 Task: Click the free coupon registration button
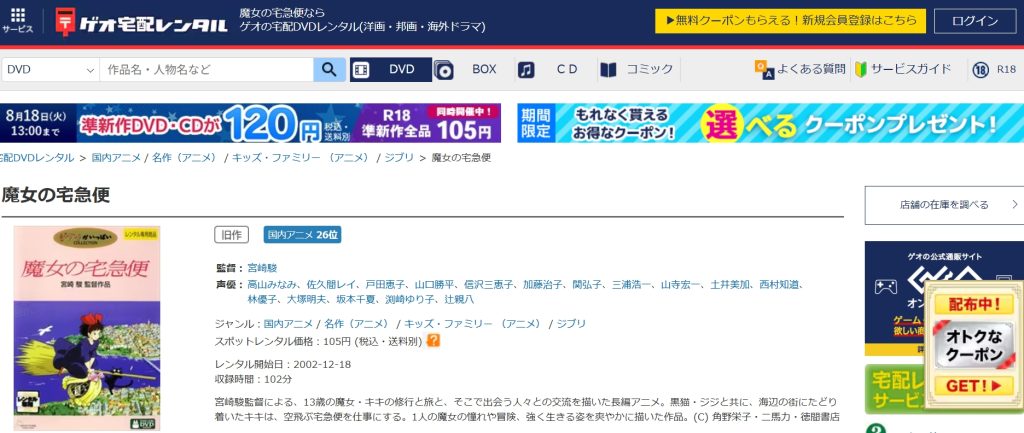pyautogui.click(x=790, y=21)
